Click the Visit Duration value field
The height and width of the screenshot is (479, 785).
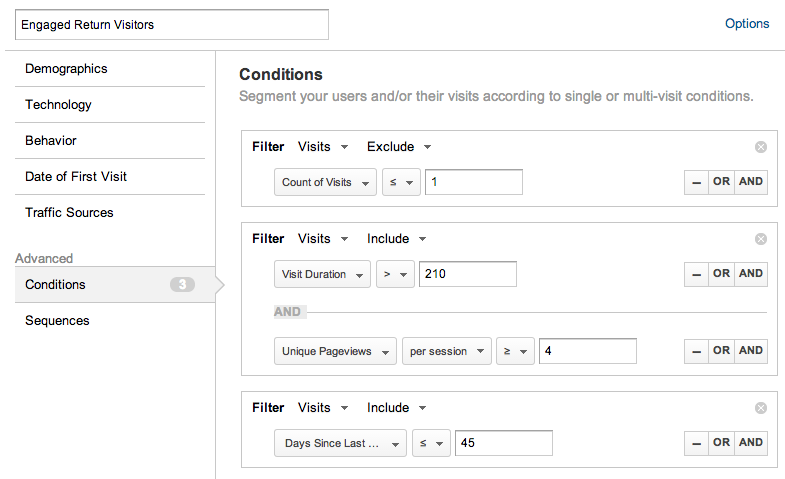(467, 274)
